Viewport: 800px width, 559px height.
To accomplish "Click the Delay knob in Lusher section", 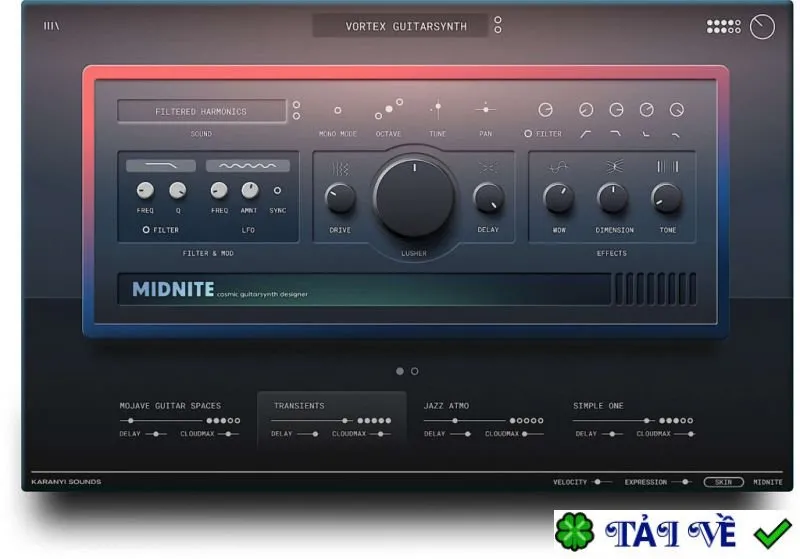I will point(488,198).
